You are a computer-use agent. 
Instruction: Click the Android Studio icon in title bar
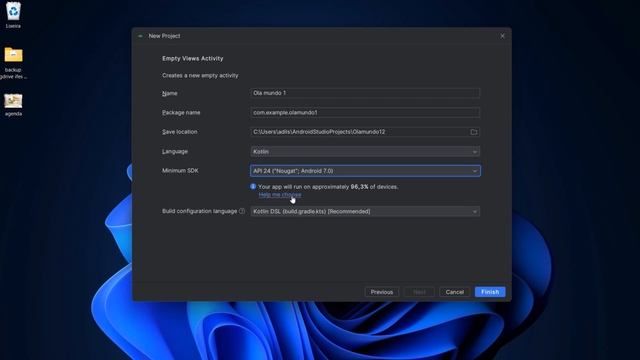tap(140, 36)
